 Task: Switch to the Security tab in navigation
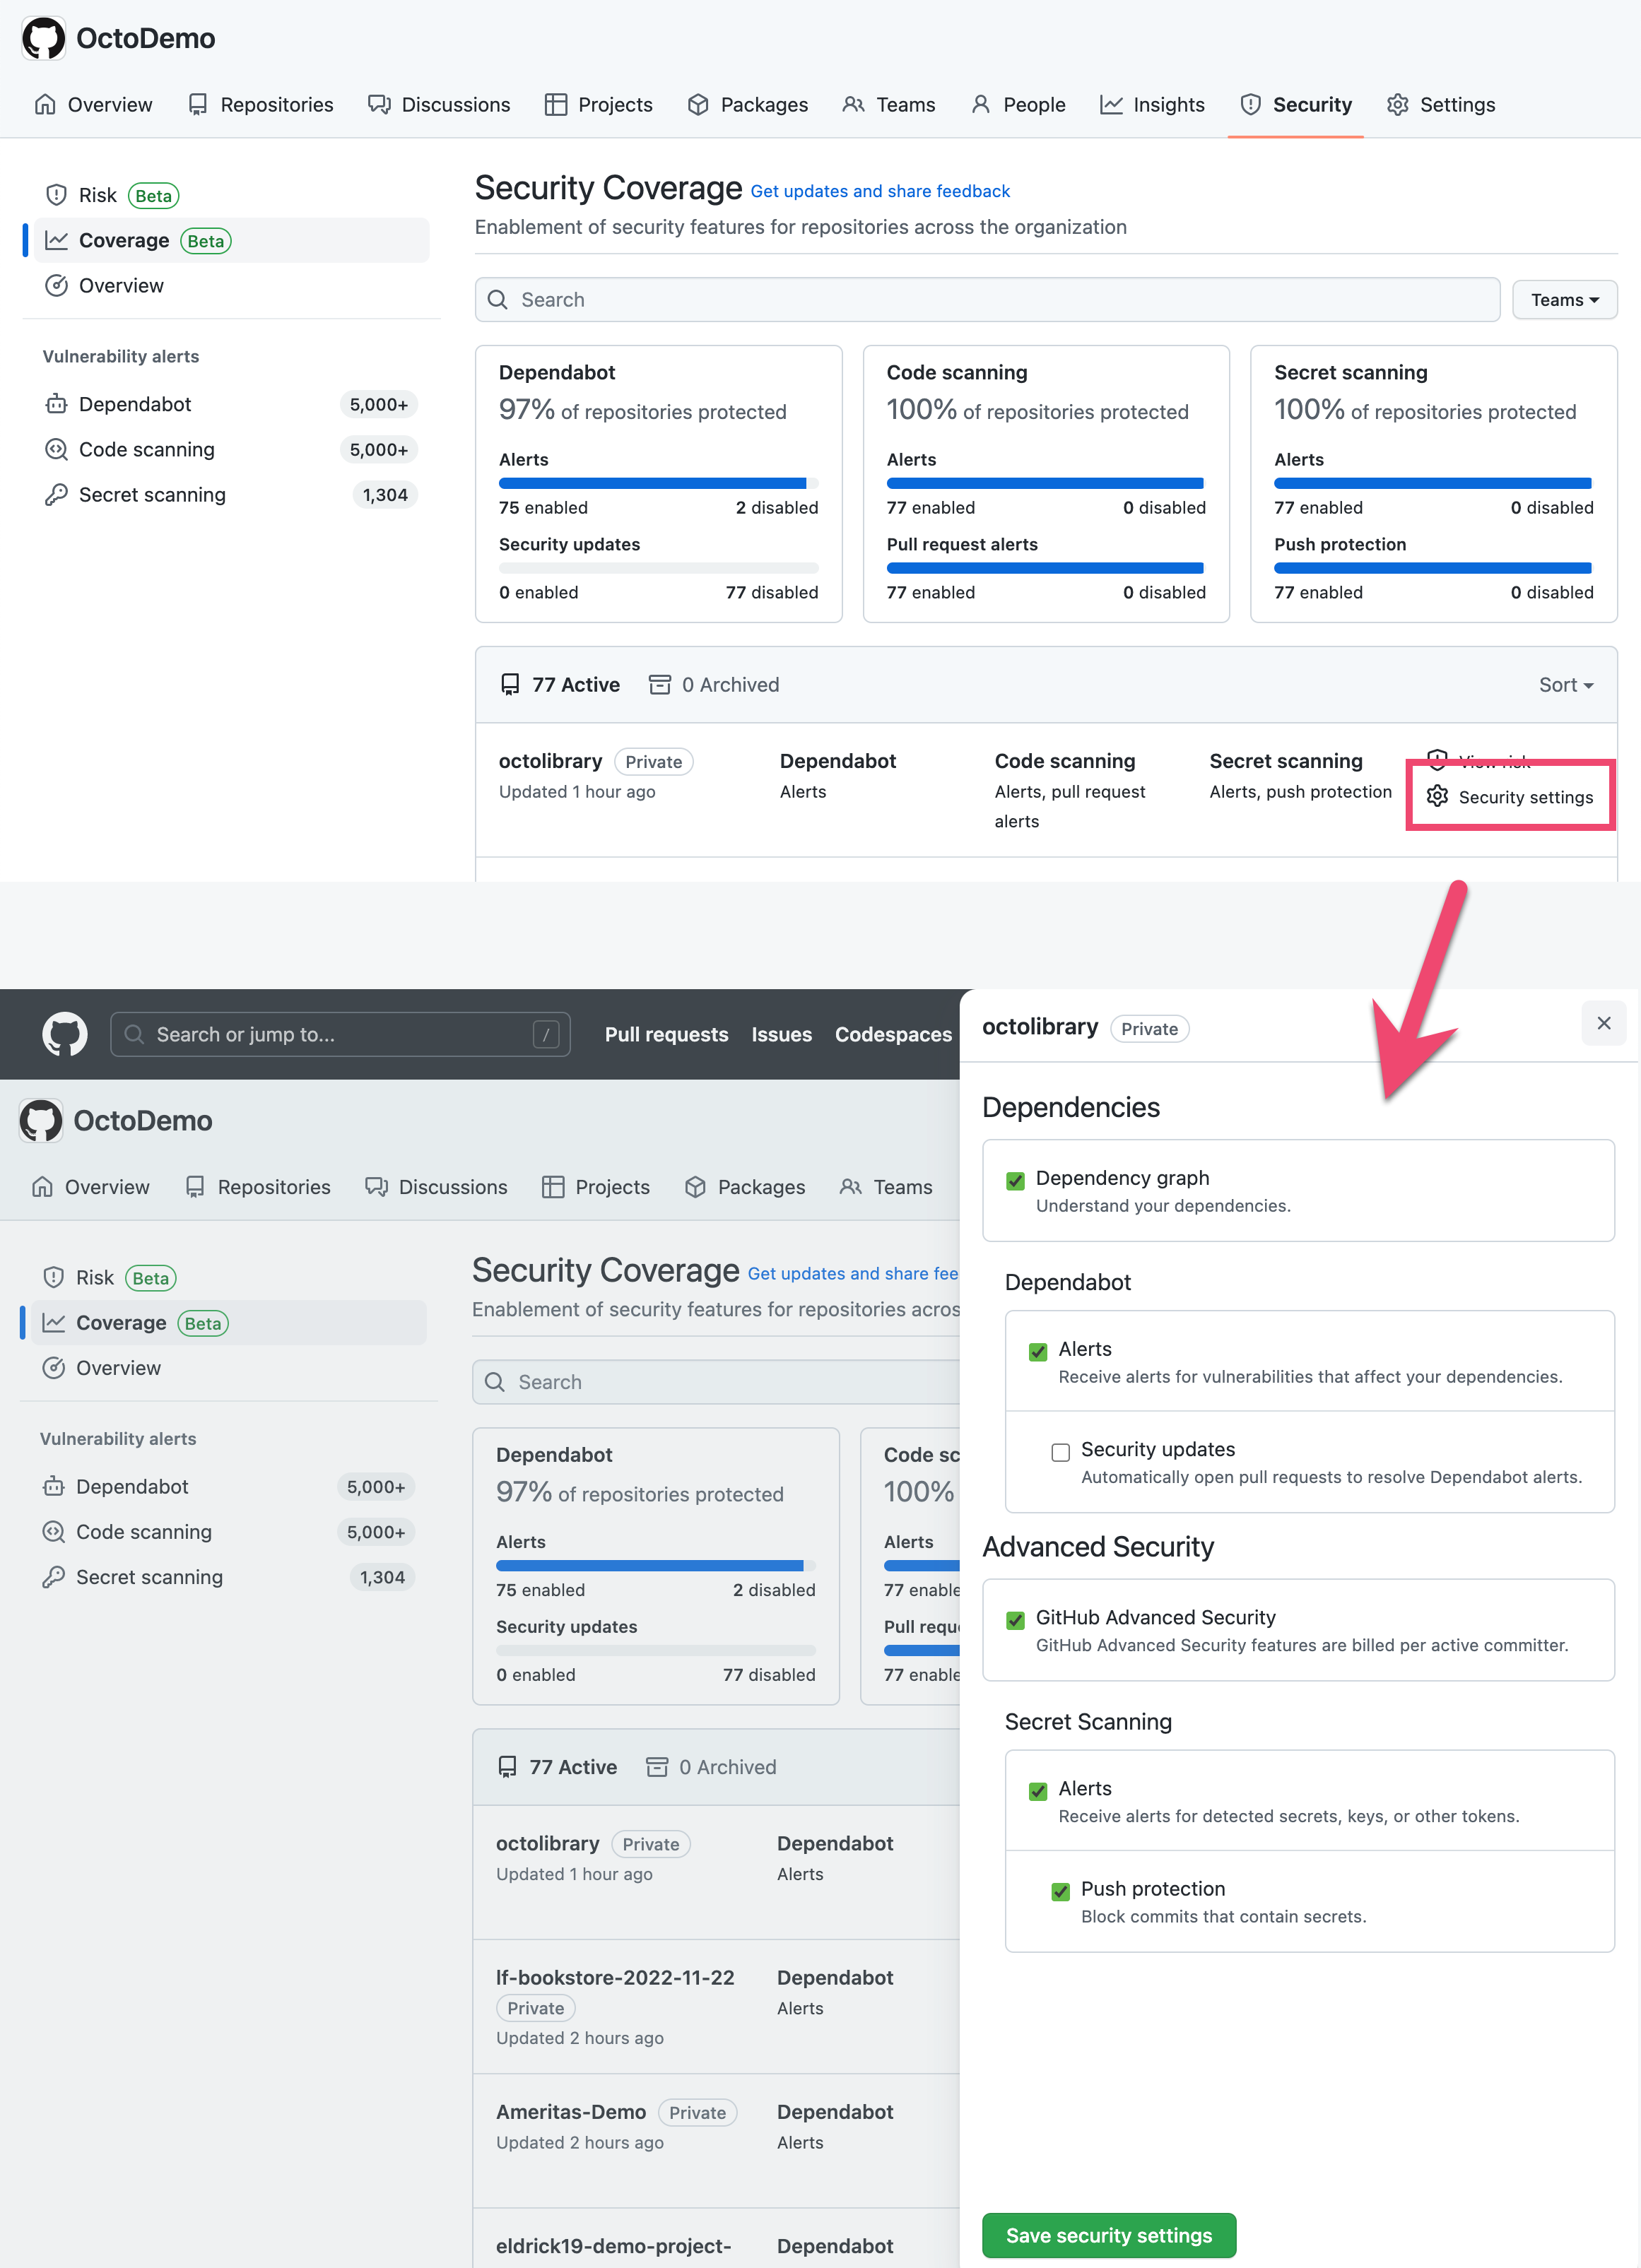[1296, 104]
